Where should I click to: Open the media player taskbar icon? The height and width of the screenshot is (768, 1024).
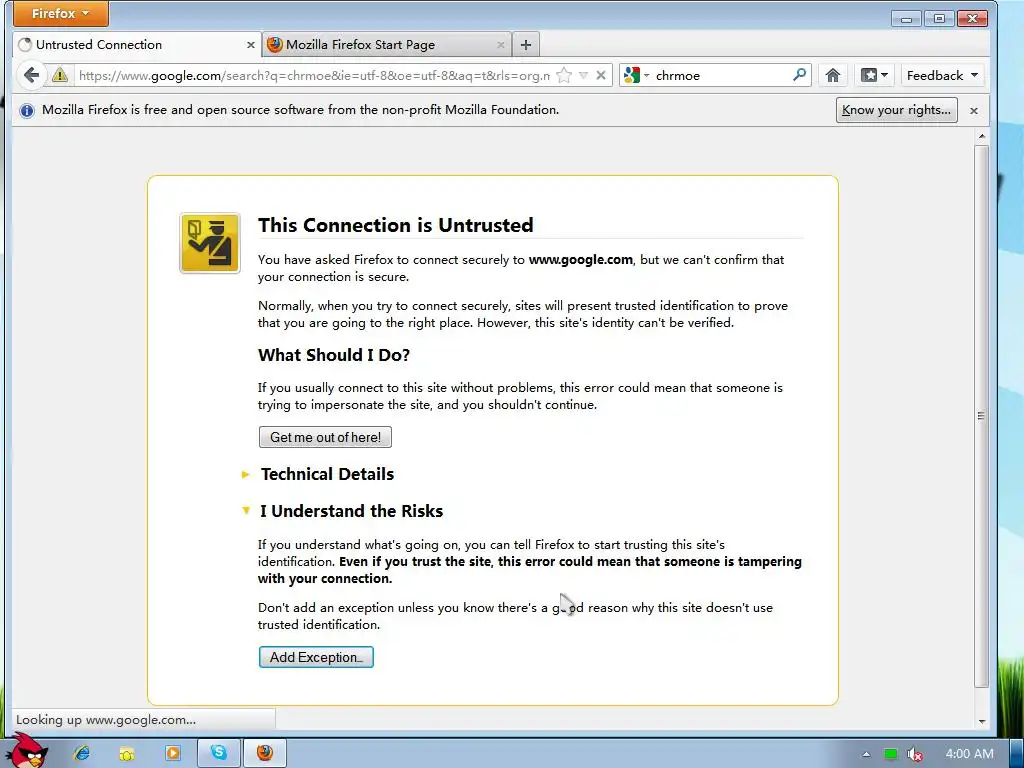point(172,753)
